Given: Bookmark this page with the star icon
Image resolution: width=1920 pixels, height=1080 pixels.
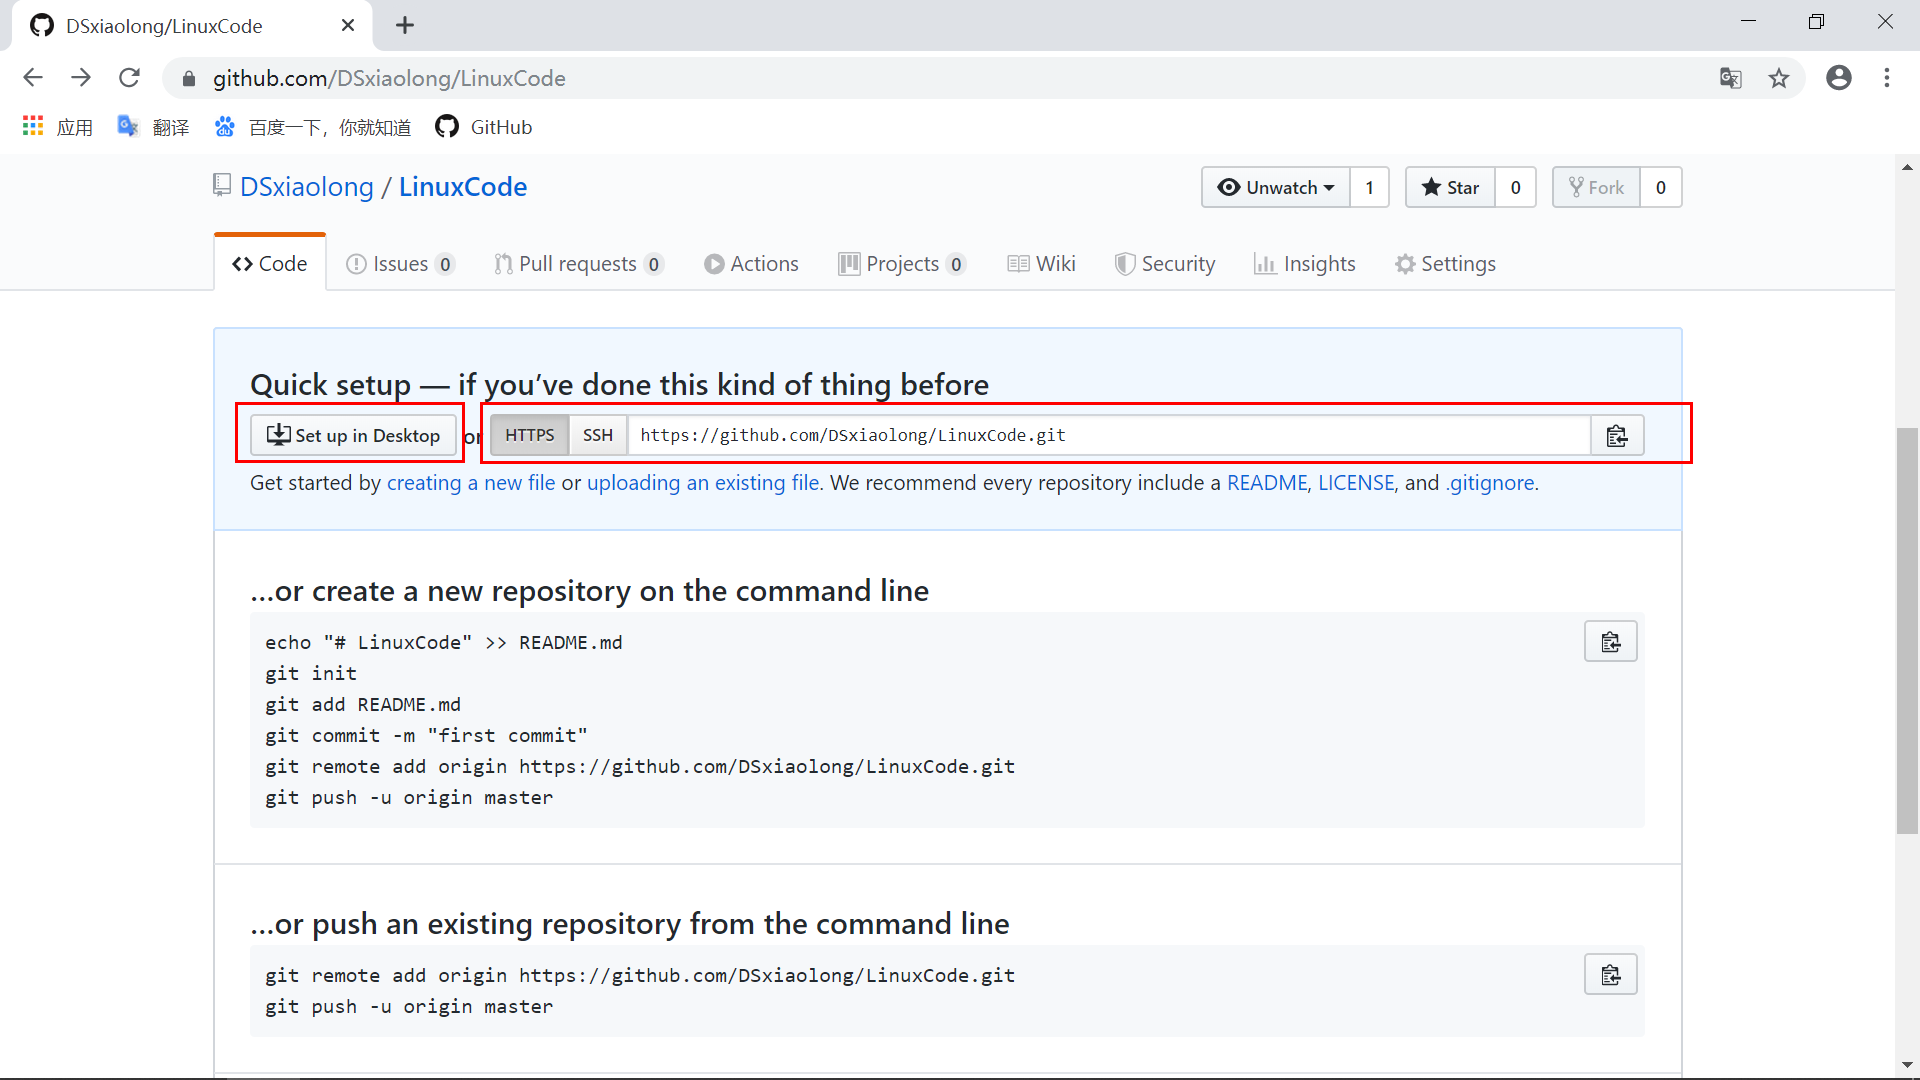Looking at the screenshot, I should click(x=1779, y=78).
